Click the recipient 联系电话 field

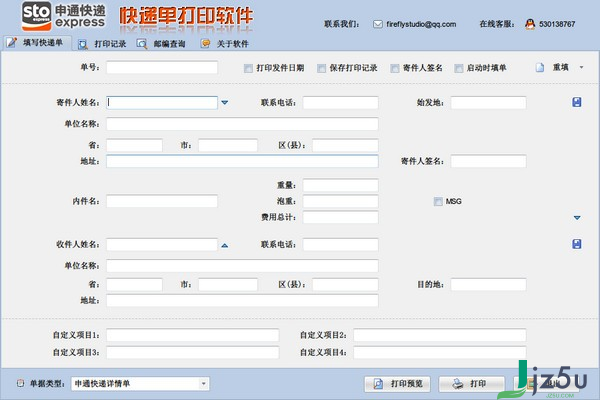(341, 244)
